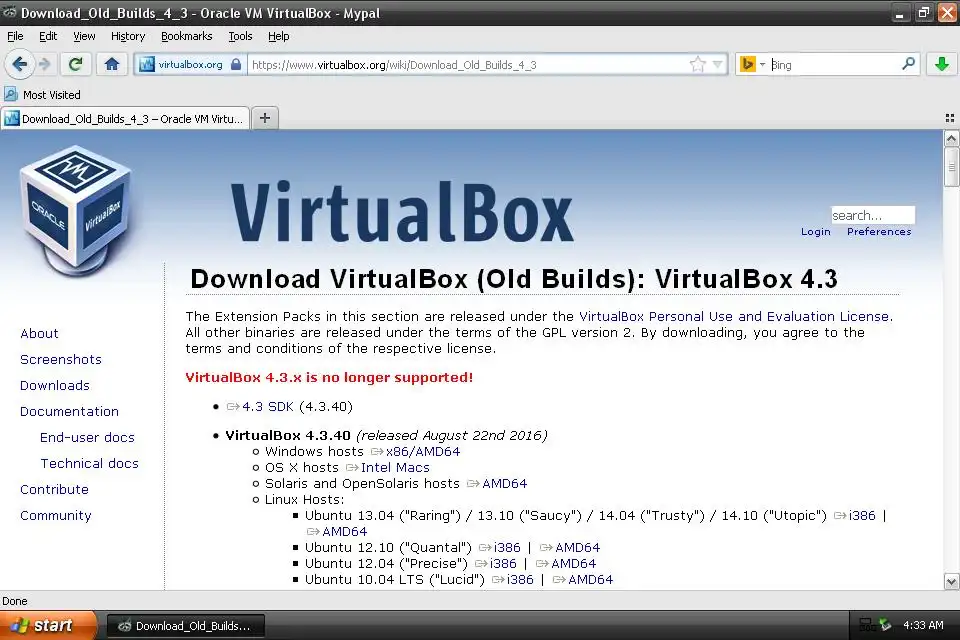Image resolution: width=960 pixels, height=640 pixels.
Task: Open End-user docs link
Action: tap(87, 437)
